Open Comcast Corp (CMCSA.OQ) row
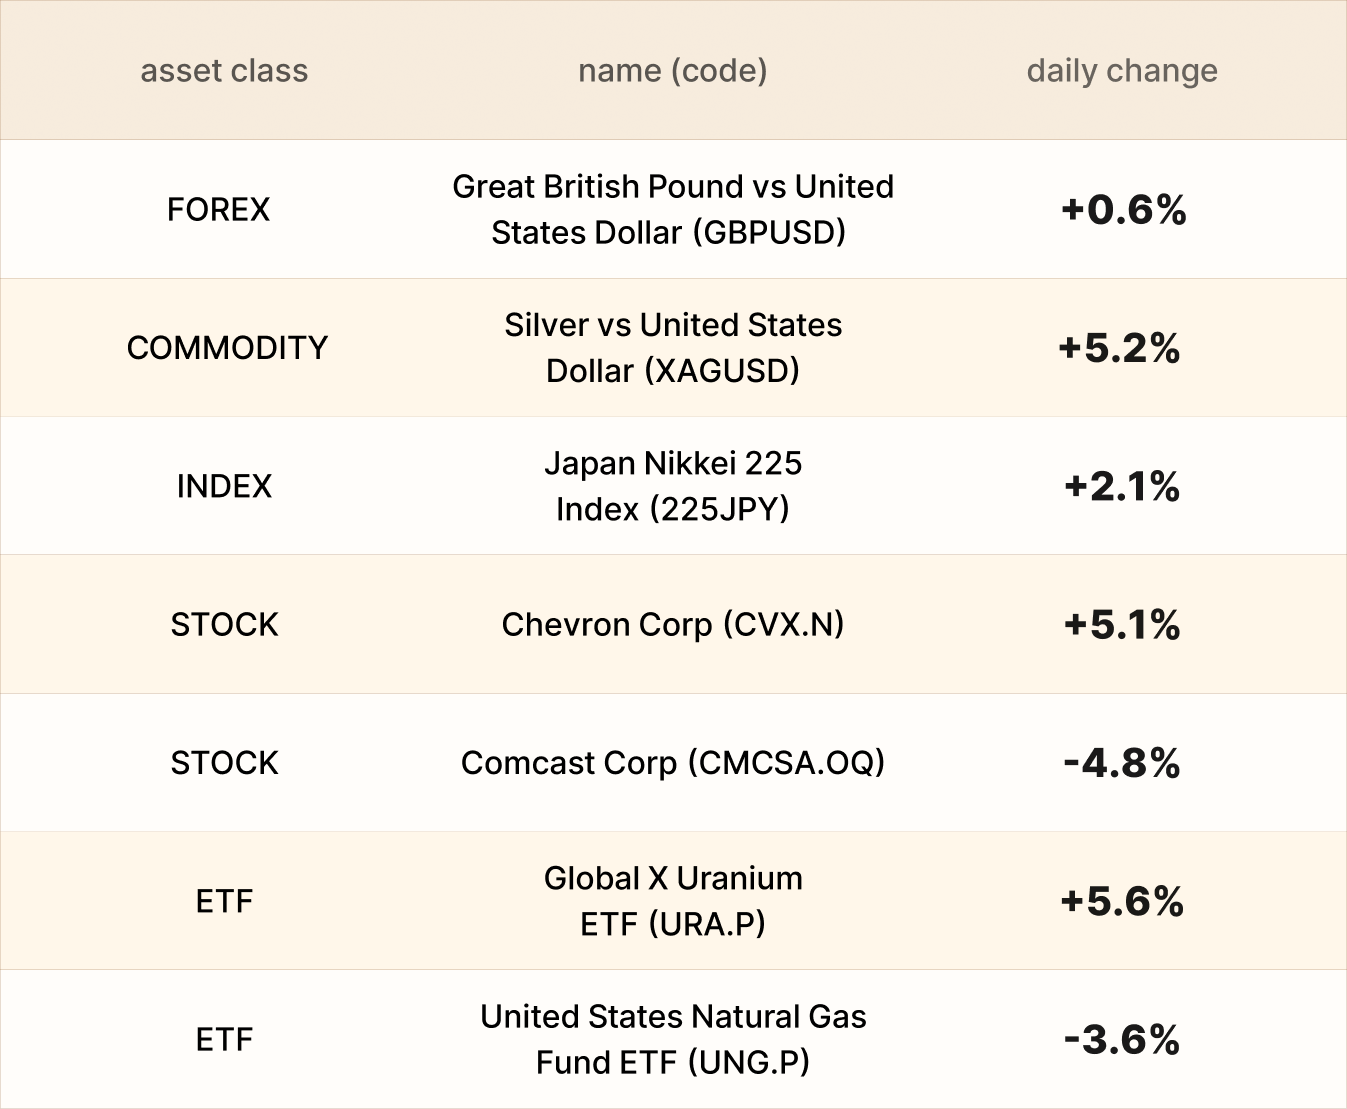Viewport: 1347px width, 1109px height. click(x=672, y=763)
